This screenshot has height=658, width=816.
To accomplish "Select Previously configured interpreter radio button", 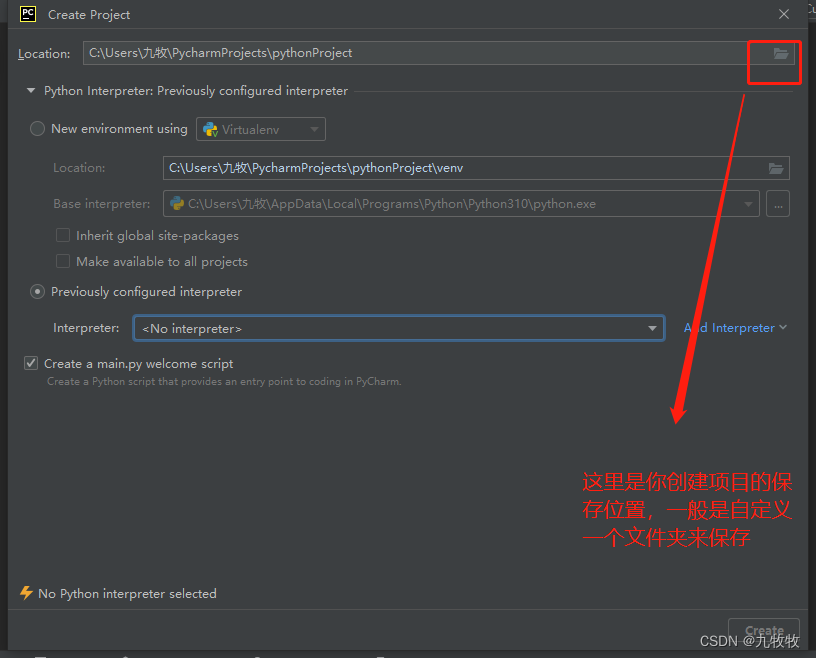I will click(x=37, y=292).
